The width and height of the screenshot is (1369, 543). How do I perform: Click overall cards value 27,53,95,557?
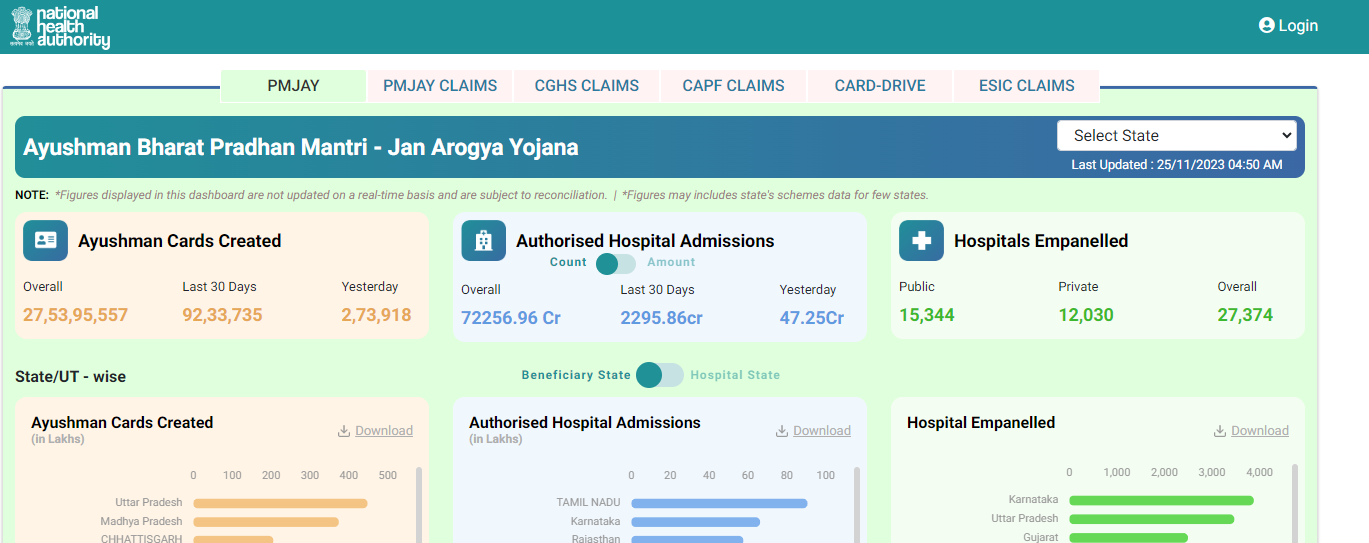76,315
